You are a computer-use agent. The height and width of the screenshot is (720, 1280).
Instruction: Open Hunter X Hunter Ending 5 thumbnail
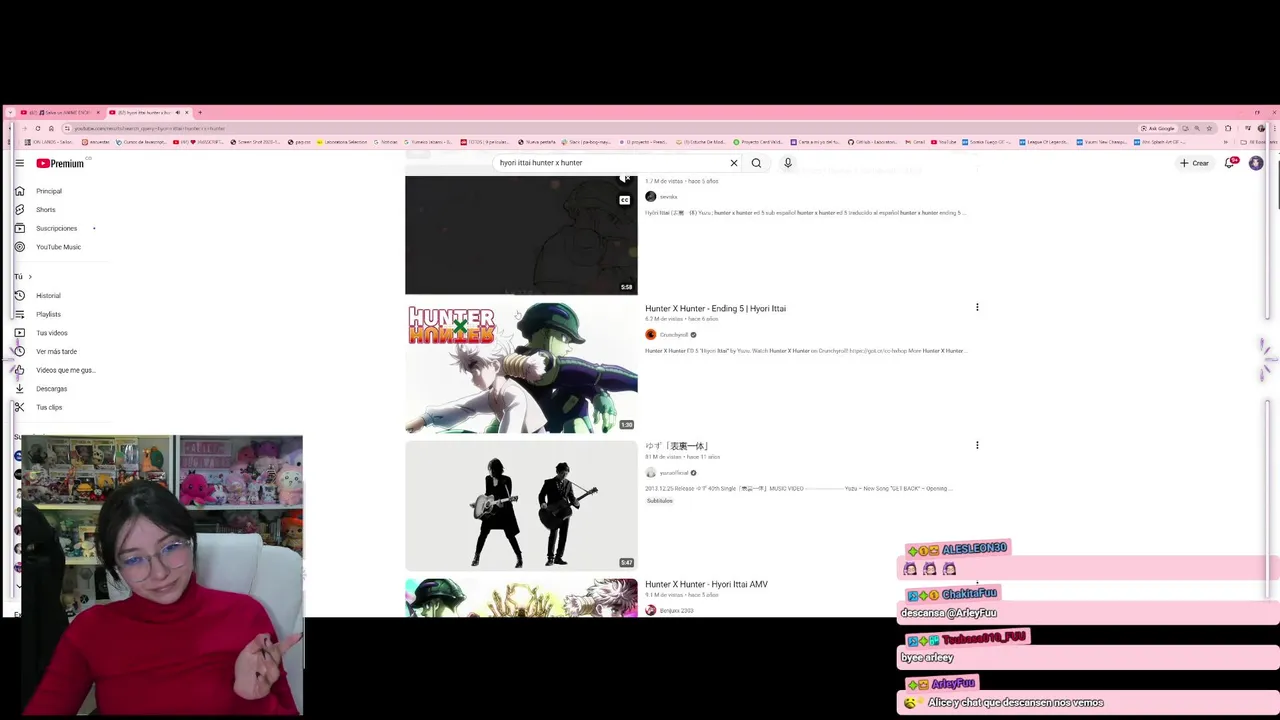click(x=521, y=368)
